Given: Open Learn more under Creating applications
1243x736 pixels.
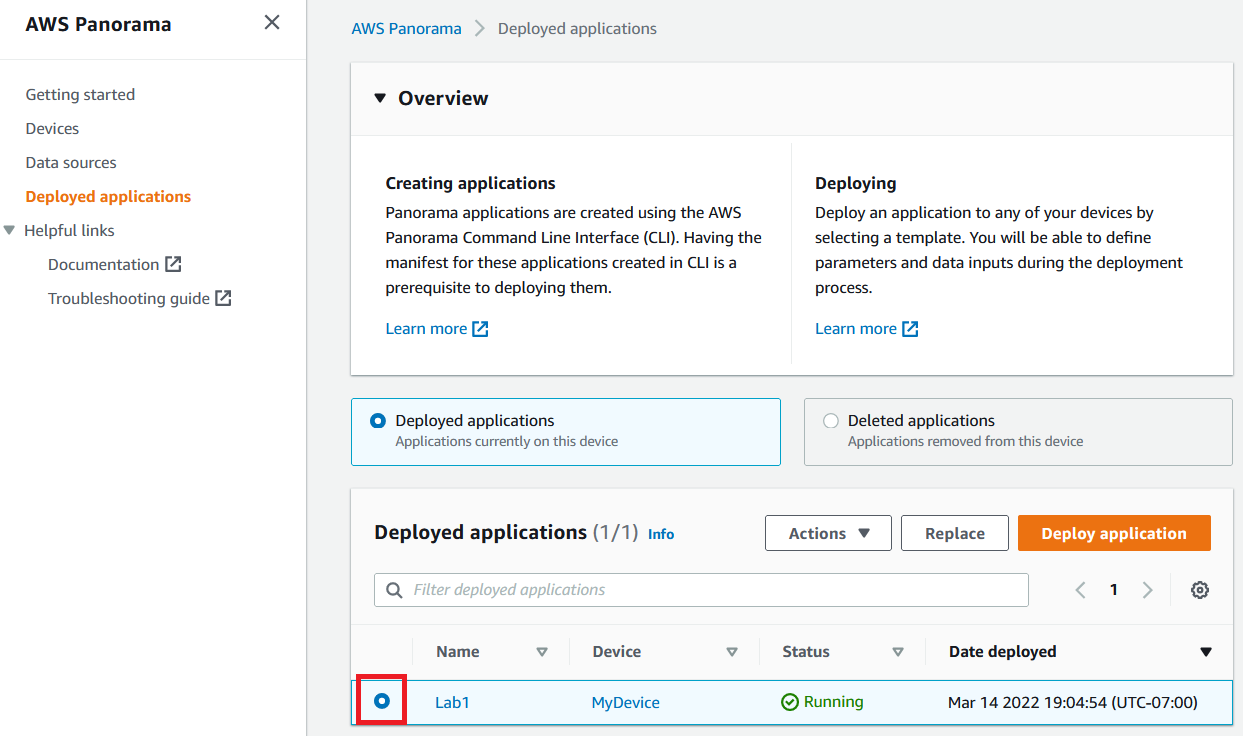Looking at the screenshot, I should [426, 328].
